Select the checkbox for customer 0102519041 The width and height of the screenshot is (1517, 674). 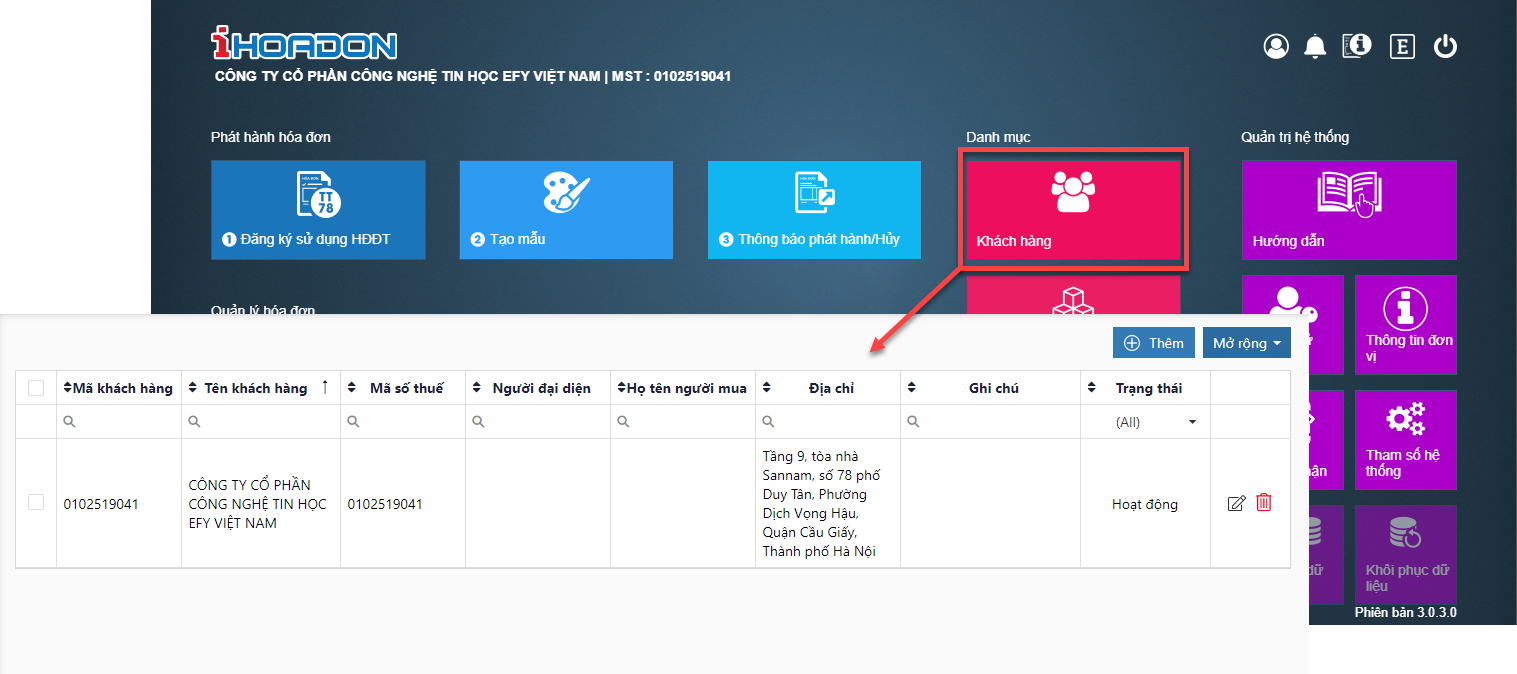click(x=36, y=503)
